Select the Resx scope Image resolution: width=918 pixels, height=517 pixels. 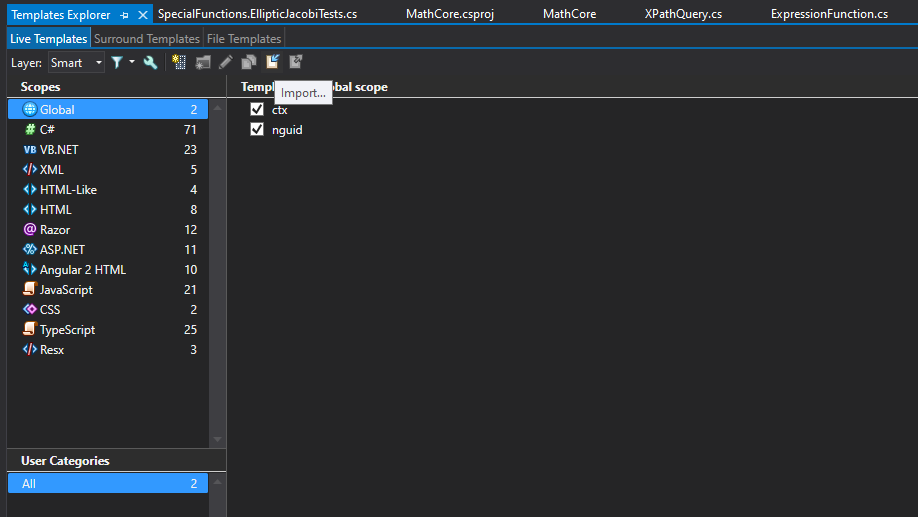coord(108,350)
